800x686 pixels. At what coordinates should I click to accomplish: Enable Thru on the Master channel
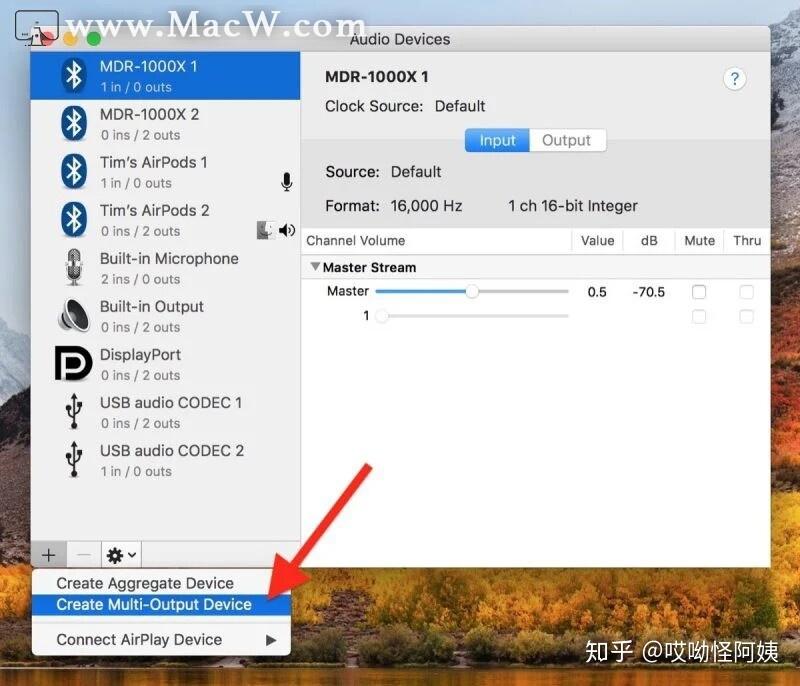point(745,292)
